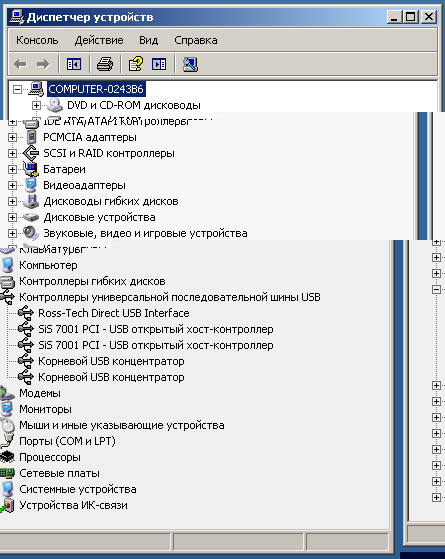Expand the Батареи node
This screenshot has width=445, height=559.
12,169
